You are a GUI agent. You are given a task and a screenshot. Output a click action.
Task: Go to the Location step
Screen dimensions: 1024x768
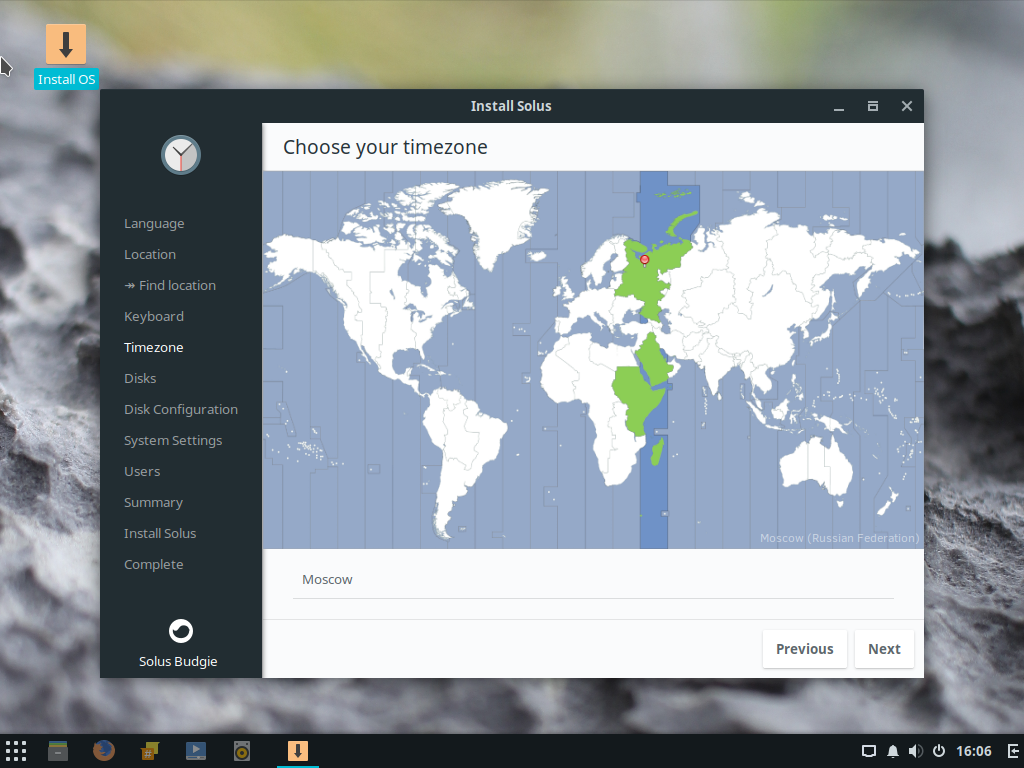(x=150, y=255)
